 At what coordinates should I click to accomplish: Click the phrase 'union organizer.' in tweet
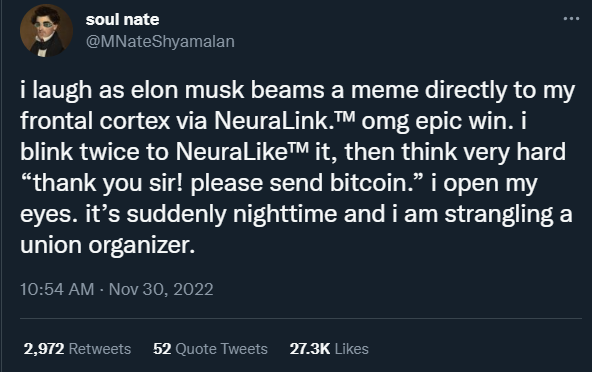coord(108,245)
